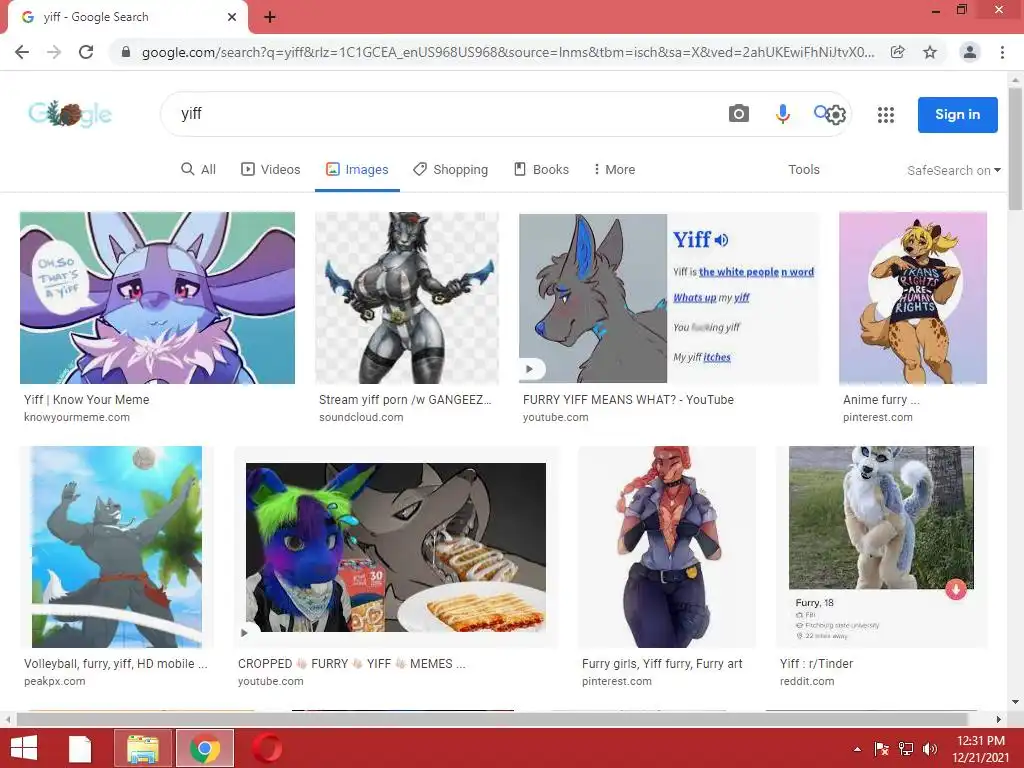Open search settings gear icon
The image size is (1024, 768).
[x=836, y=115]
